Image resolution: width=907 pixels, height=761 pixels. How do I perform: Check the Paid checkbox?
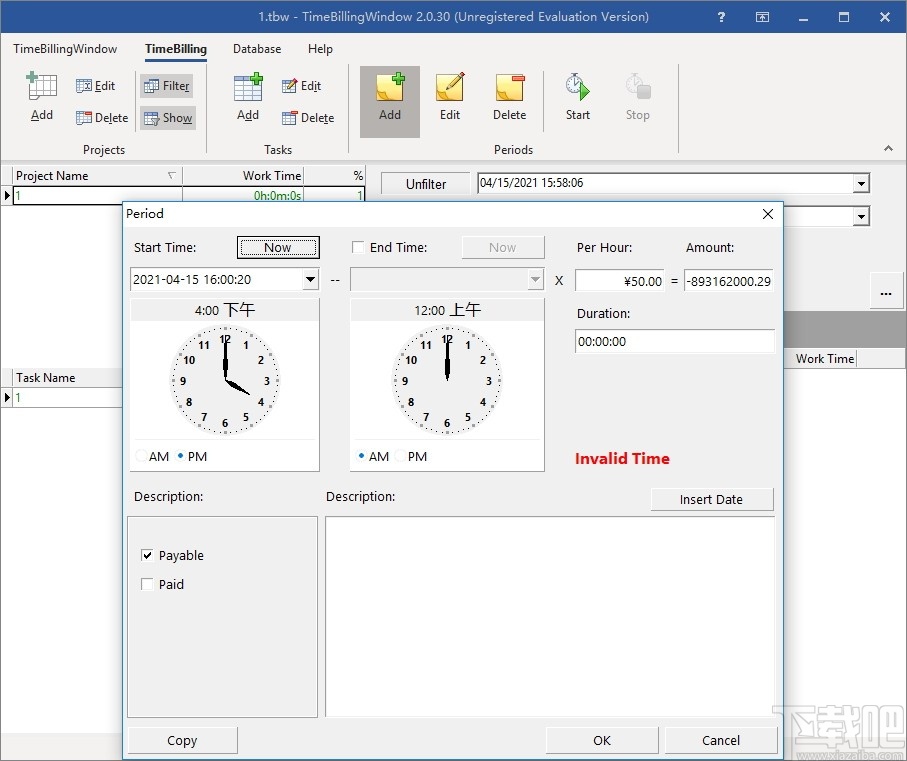pos(148,585)
